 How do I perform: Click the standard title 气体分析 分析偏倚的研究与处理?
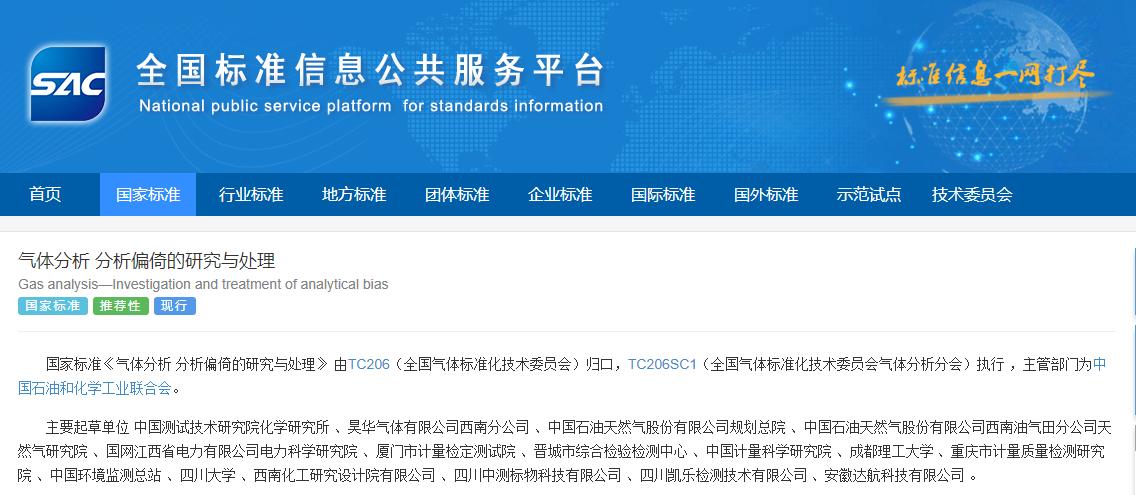[x=146, y=261]
